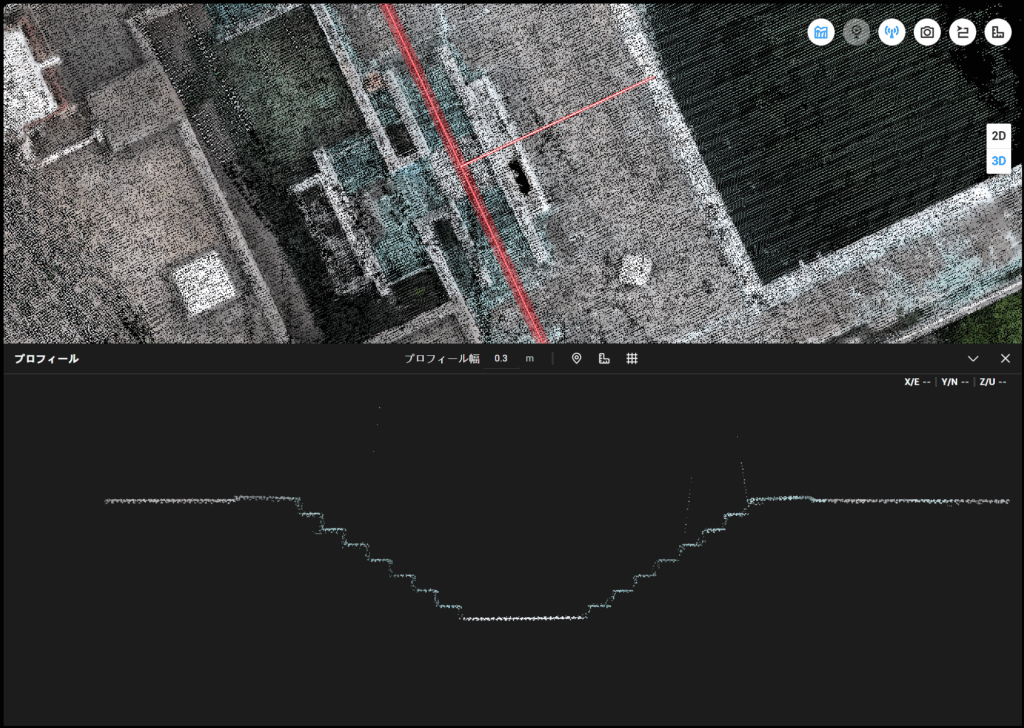Viewport: 1024px width, 728px height.
Task: Click the profile width input field
Action: click(501, 359)
